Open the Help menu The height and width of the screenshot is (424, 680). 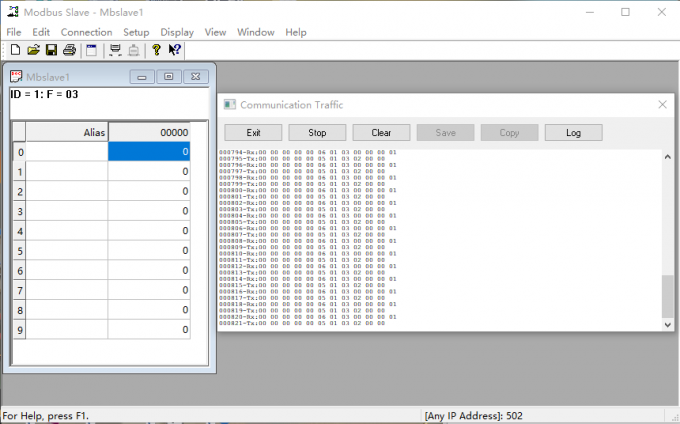coord(296,32)
